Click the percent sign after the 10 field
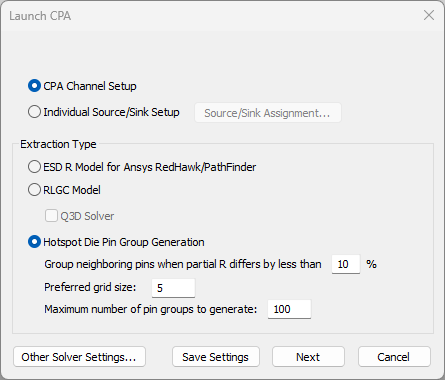This screenshot has width=445, height=380. click(x=371, y=264)
